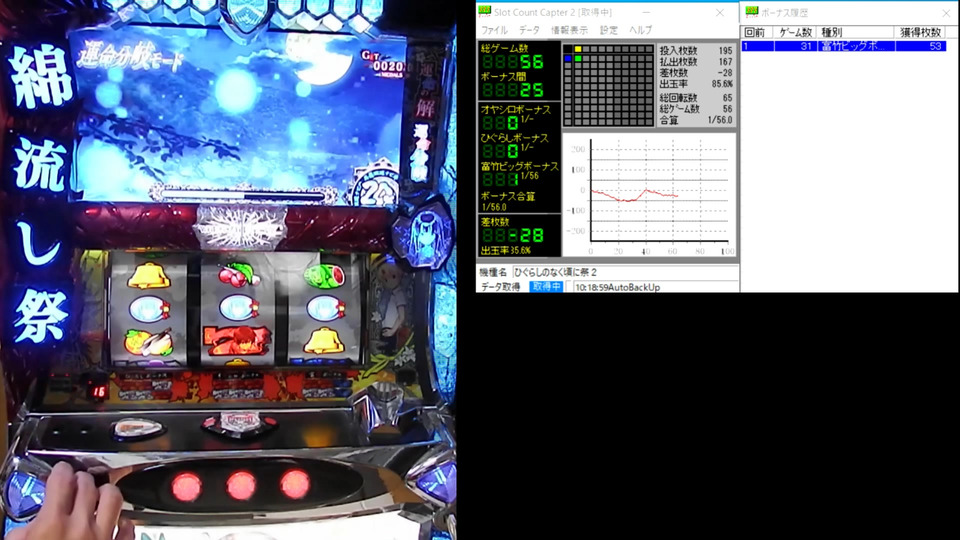Screen dimensions: 960x540
Task: Sort by 獲得枚数 column header
Action: pyautogui.click(x=920, y=32)
